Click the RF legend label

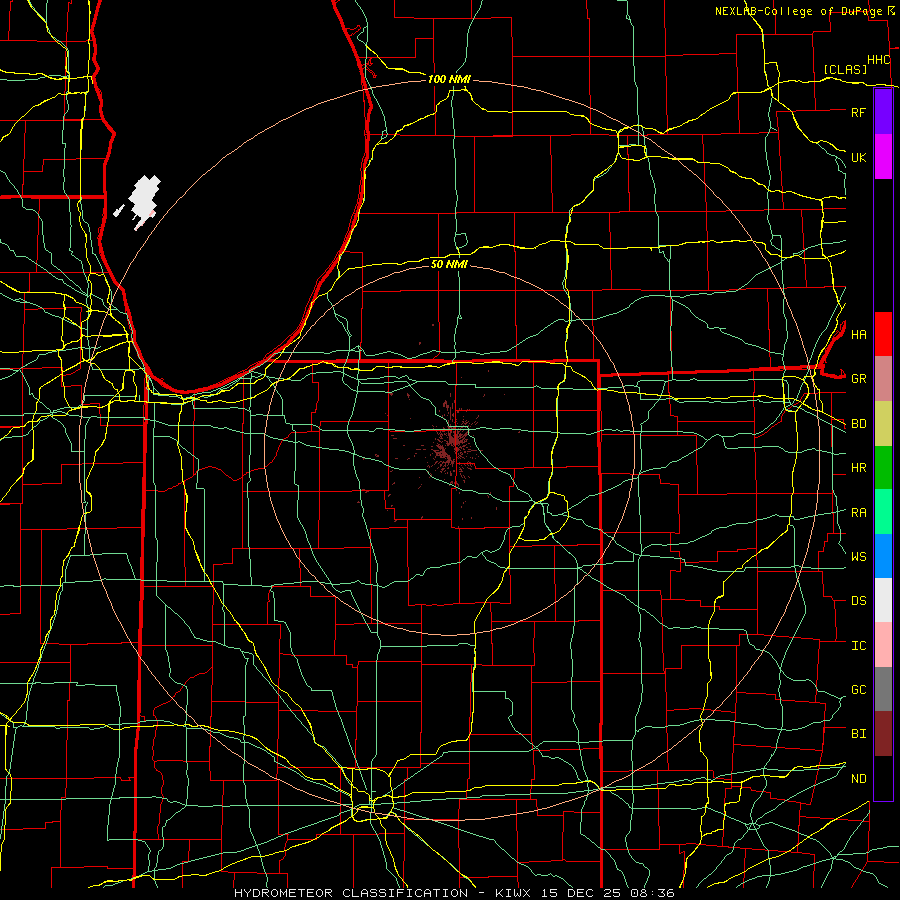[x=858, y=112]
